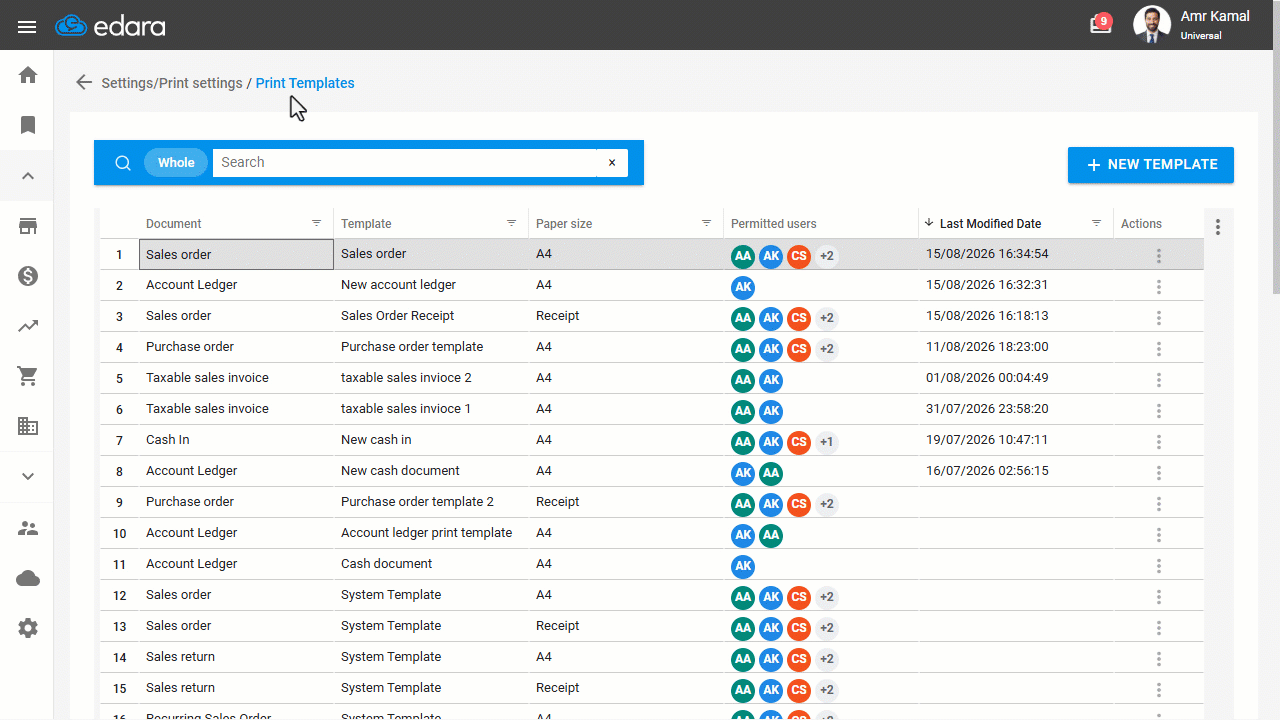Focus the Search input field
This screenshot has width=1280, height=720.
tap(404, 163)
